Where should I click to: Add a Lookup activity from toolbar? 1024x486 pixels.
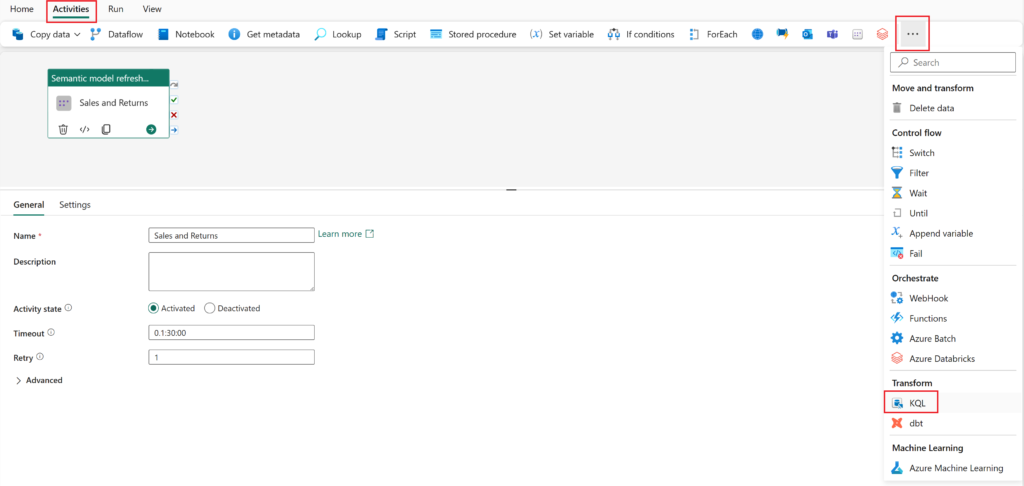(338, 34)
